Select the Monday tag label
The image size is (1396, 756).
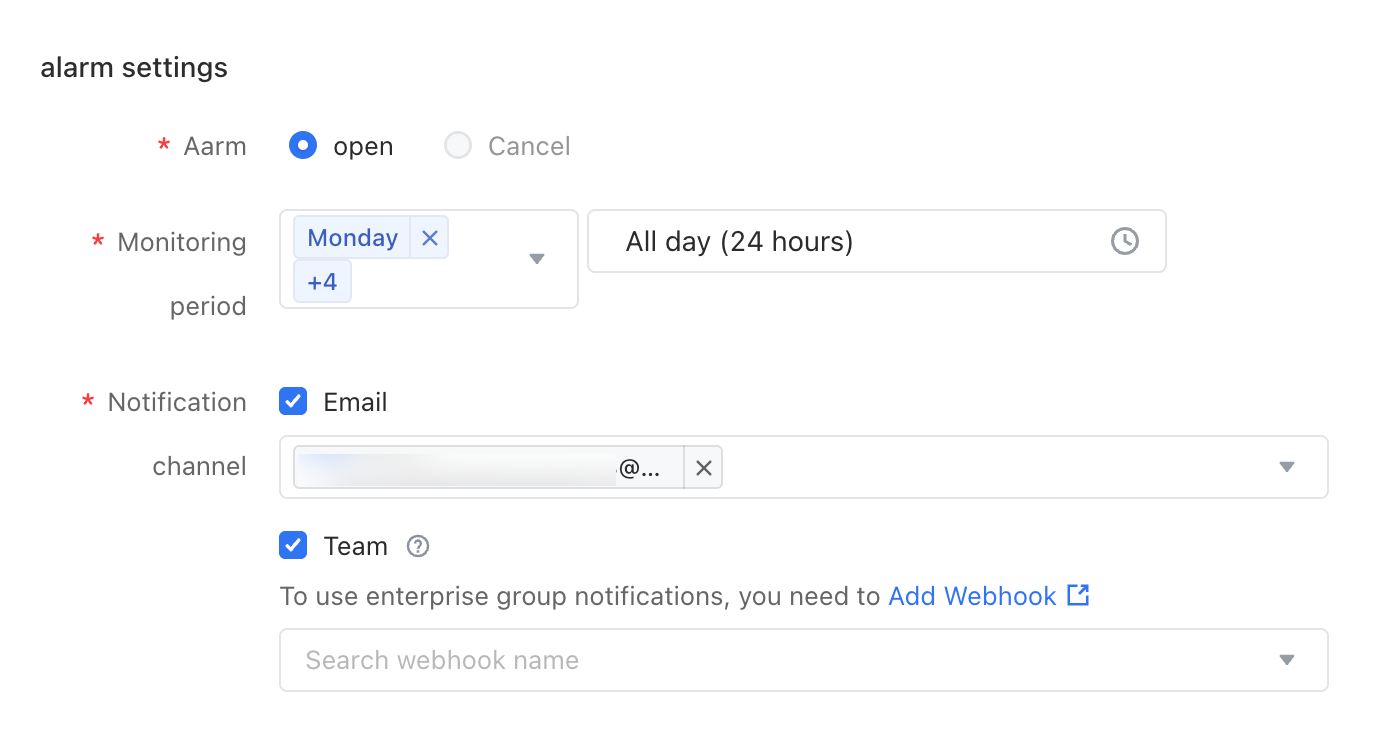coord(353,238)
